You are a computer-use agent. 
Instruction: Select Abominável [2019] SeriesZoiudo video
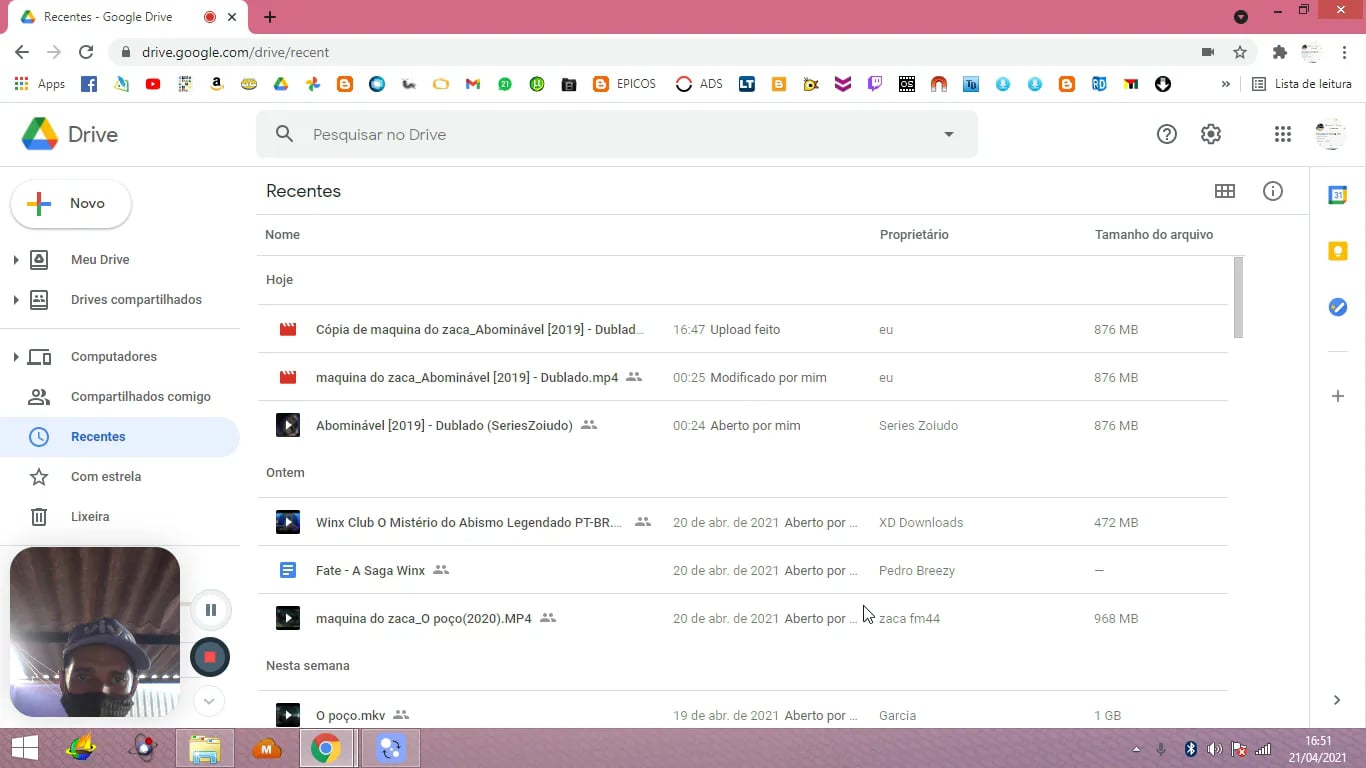(742, 425)
